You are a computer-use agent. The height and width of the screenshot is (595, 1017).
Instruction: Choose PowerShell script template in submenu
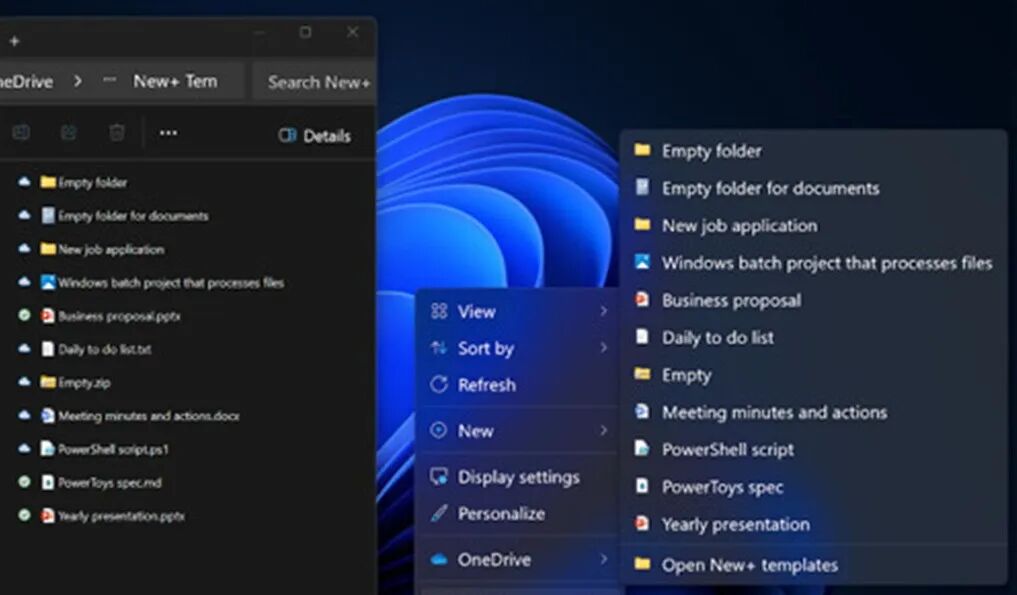pyautogui.click(x=813, y=450)
